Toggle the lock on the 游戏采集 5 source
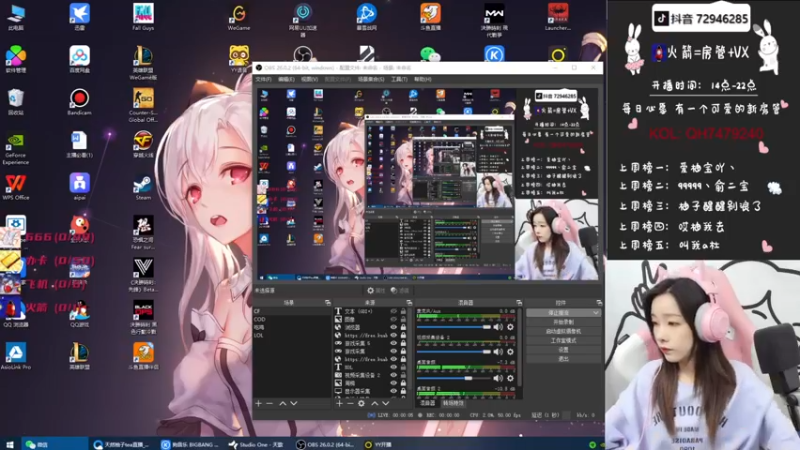This screenshot has width=800, height=450. (x=403, y=343)
